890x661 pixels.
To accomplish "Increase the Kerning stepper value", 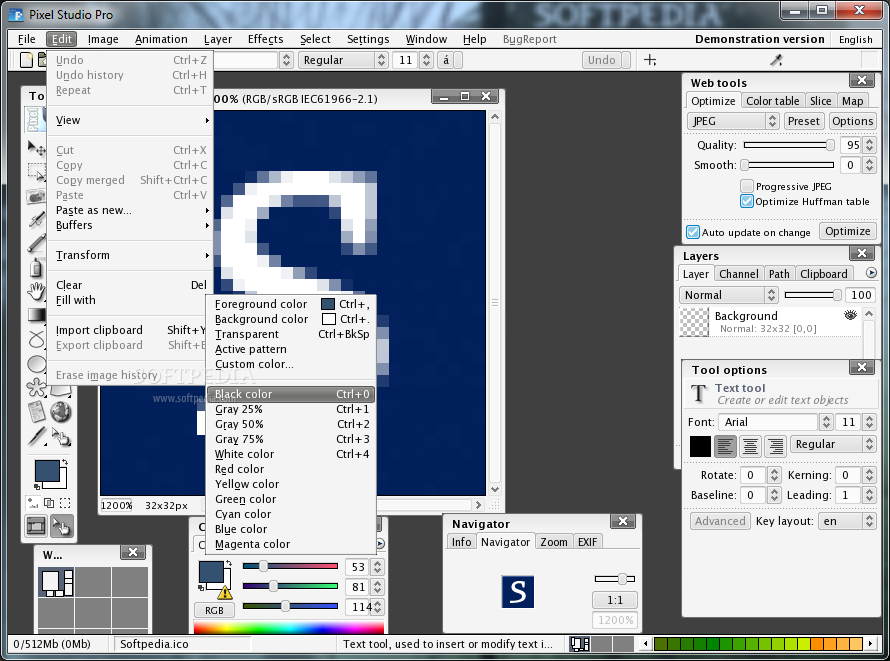I will pos(869,471).
